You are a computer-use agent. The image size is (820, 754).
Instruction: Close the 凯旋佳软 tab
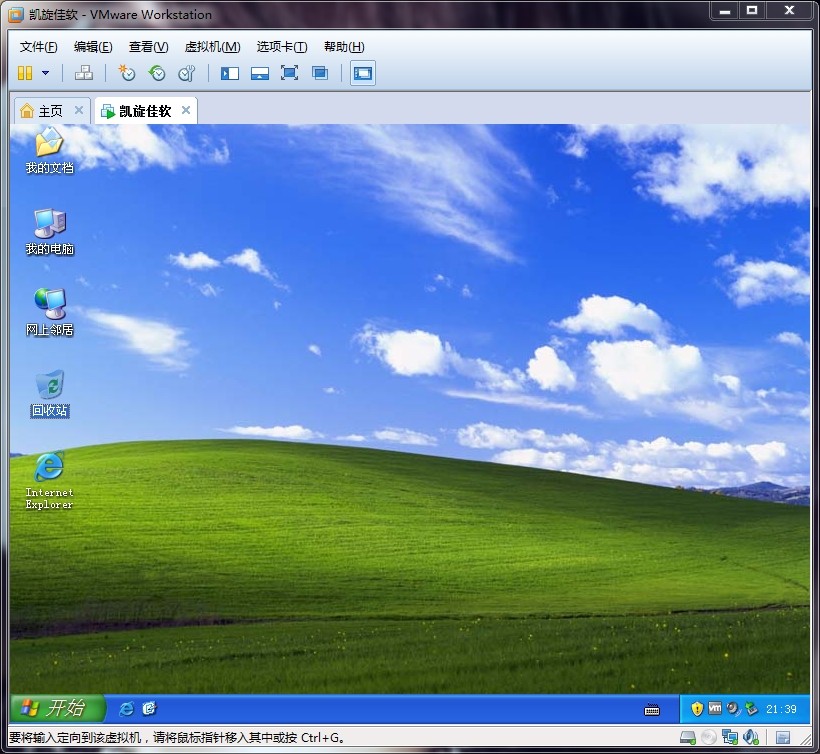186,110
